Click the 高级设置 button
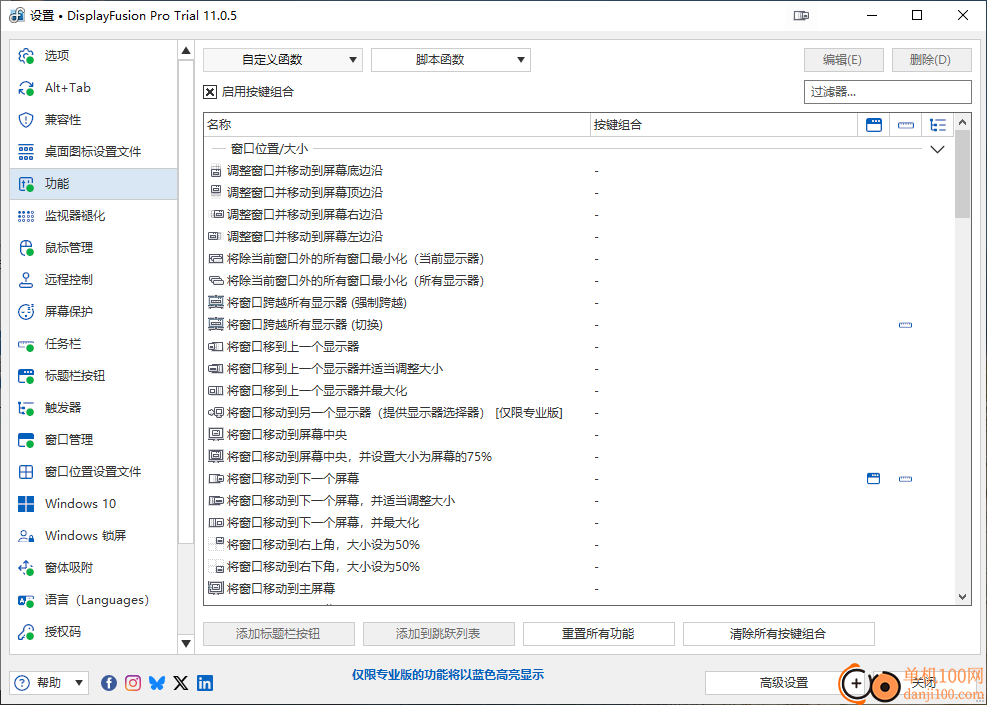The width and height of the screenshot is (987, 705). [x=784, y=683]
